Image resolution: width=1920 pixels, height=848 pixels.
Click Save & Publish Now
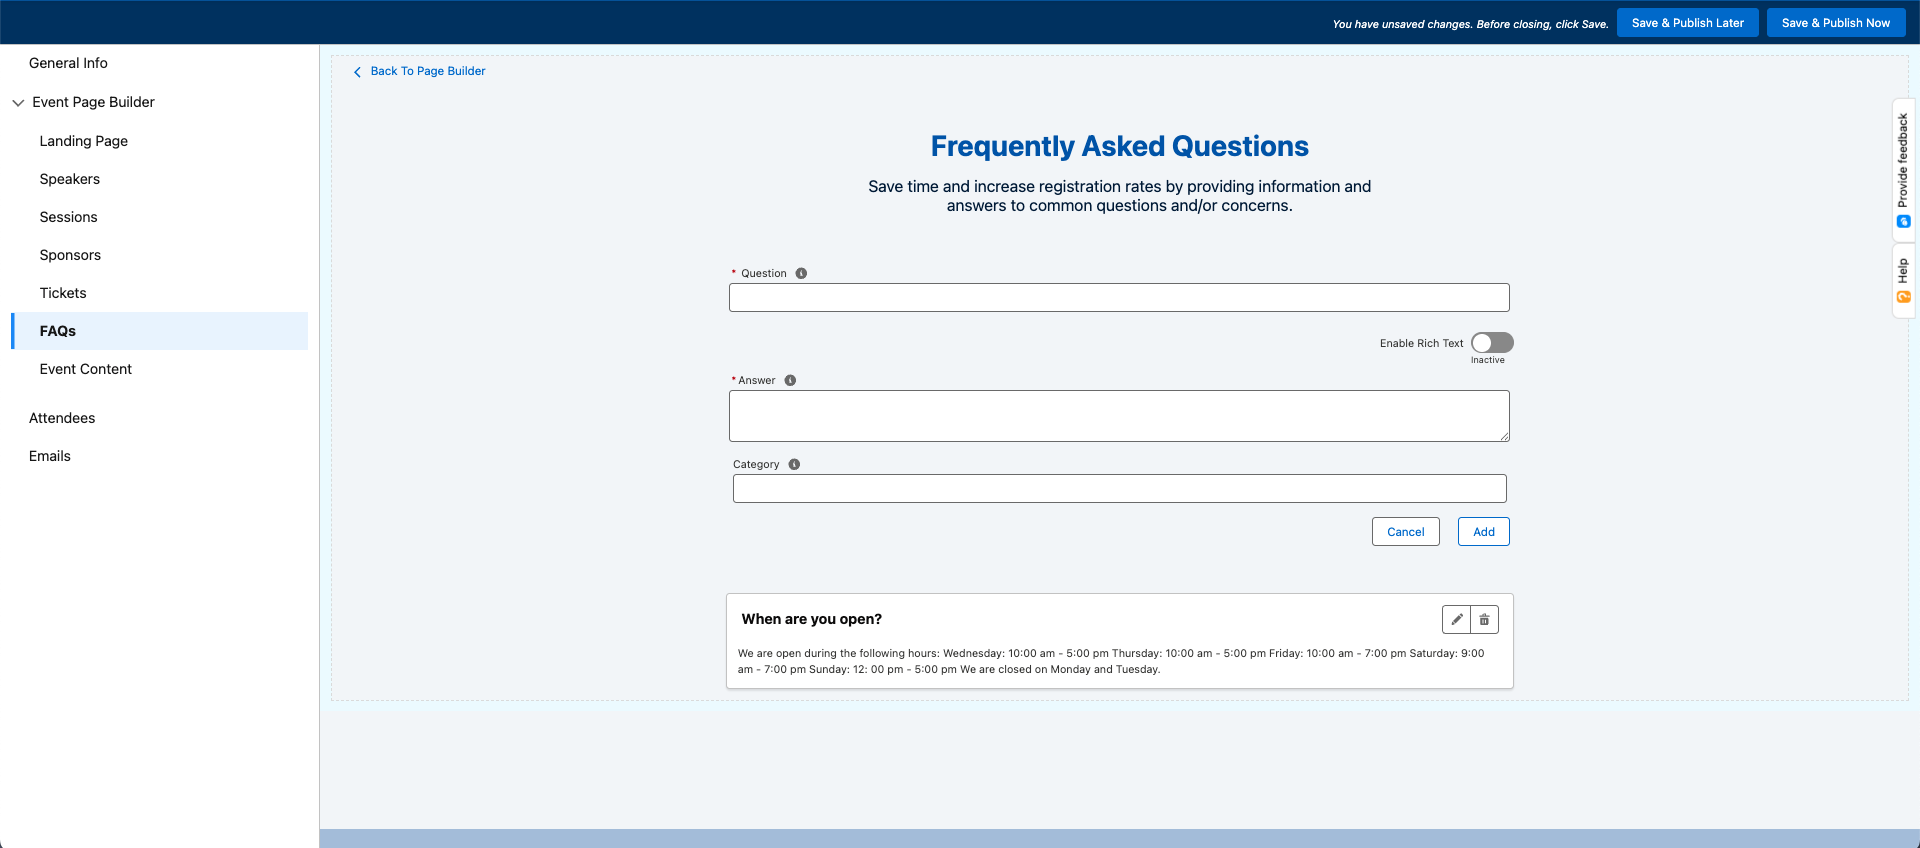(x=1836, y=23)
